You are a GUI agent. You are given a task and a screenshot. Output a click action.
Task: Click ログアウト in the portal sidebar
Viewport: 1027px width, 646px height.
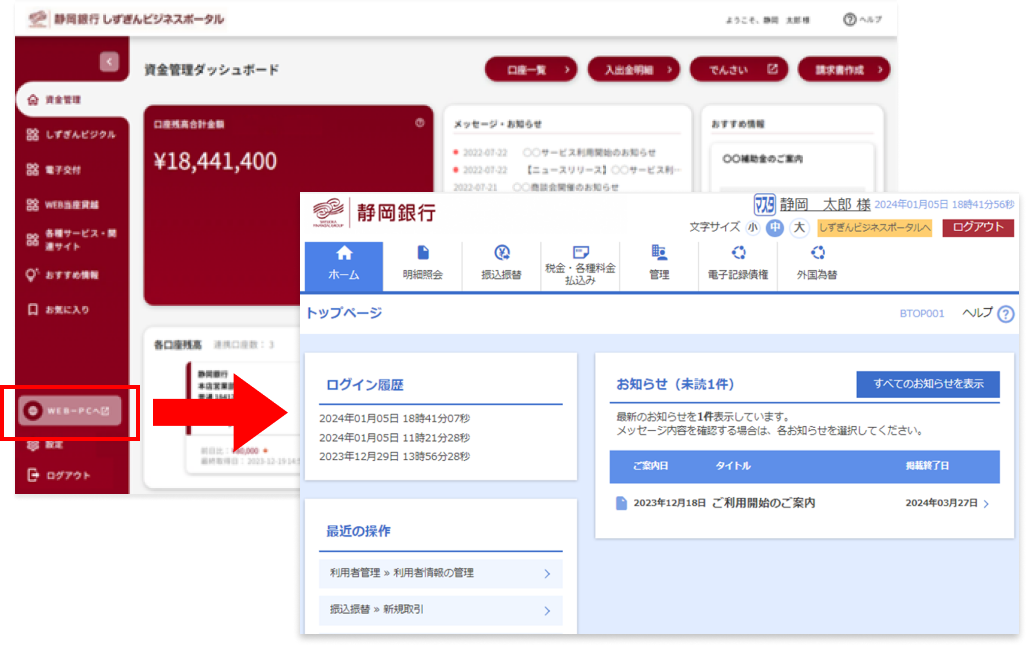pyautogui.click(x=59, y=475)
